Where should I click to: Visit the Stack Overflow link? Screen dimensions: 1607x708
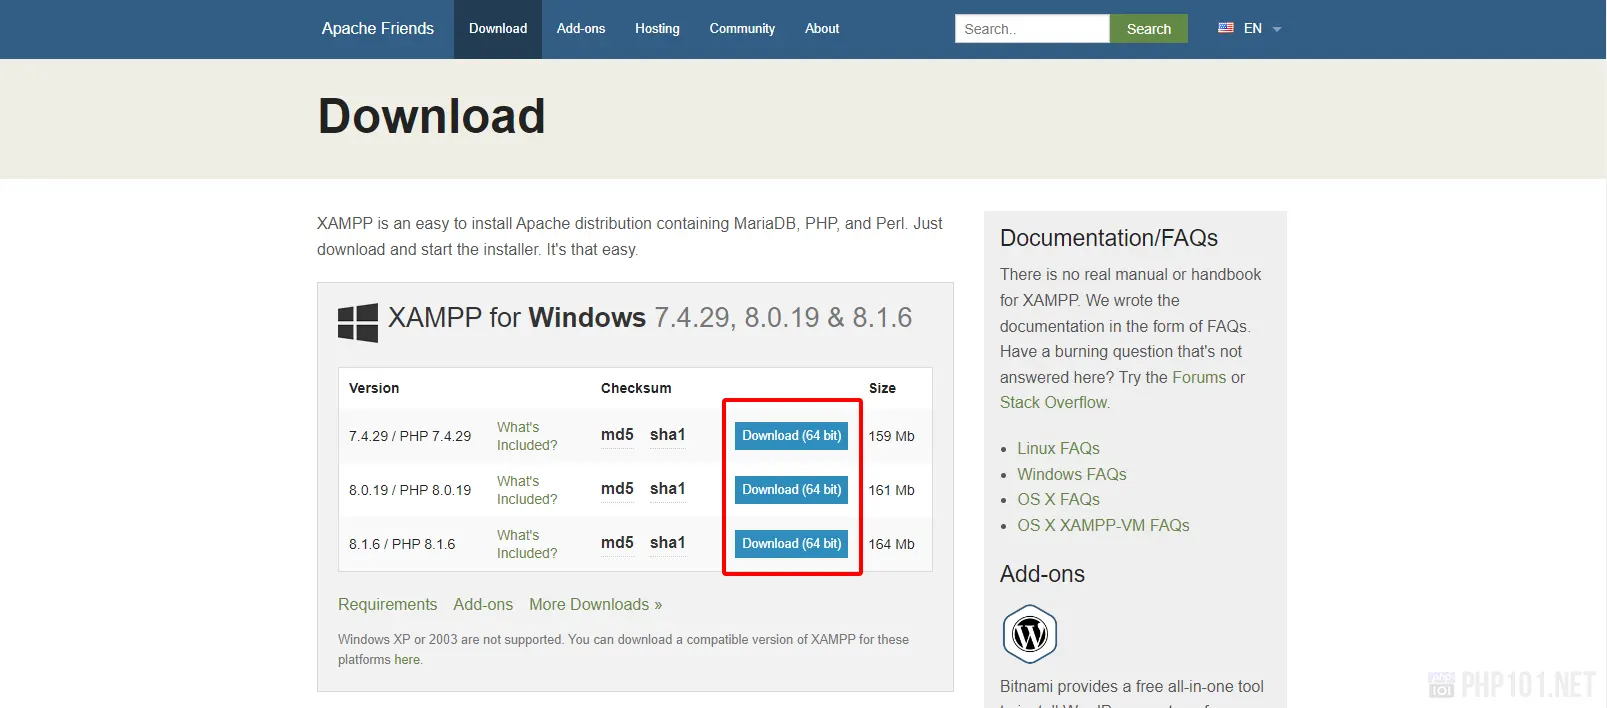tap(1054, 403)
